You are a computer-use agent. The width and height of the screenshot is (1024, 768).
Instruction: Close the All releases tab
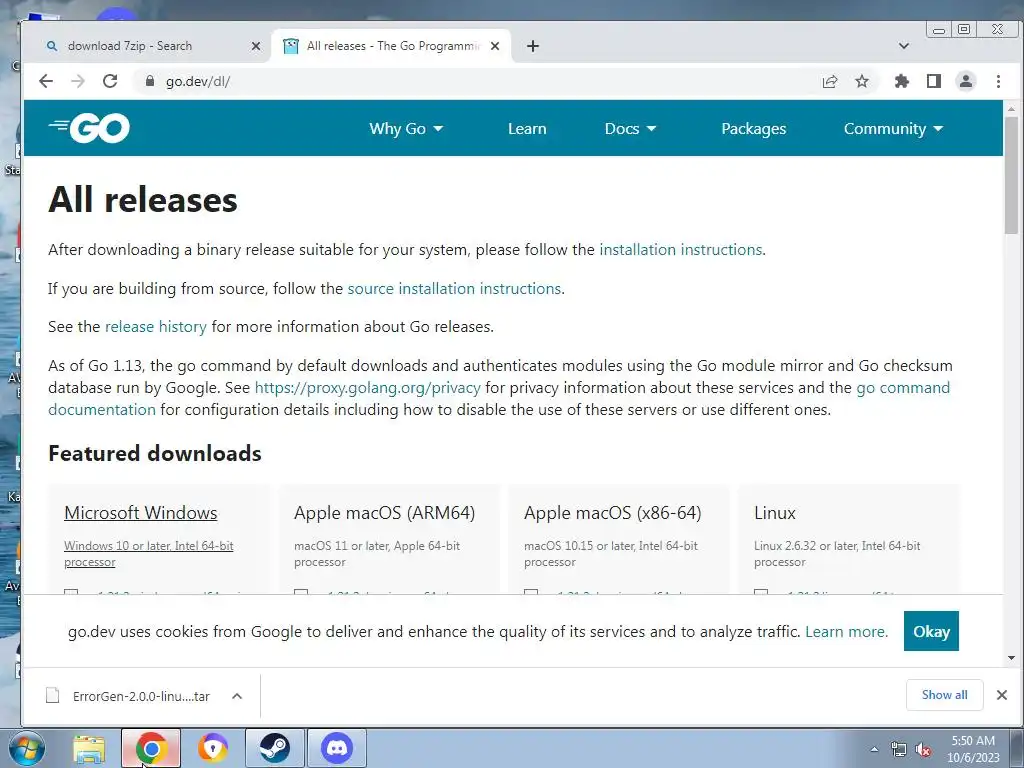(495, 46)
